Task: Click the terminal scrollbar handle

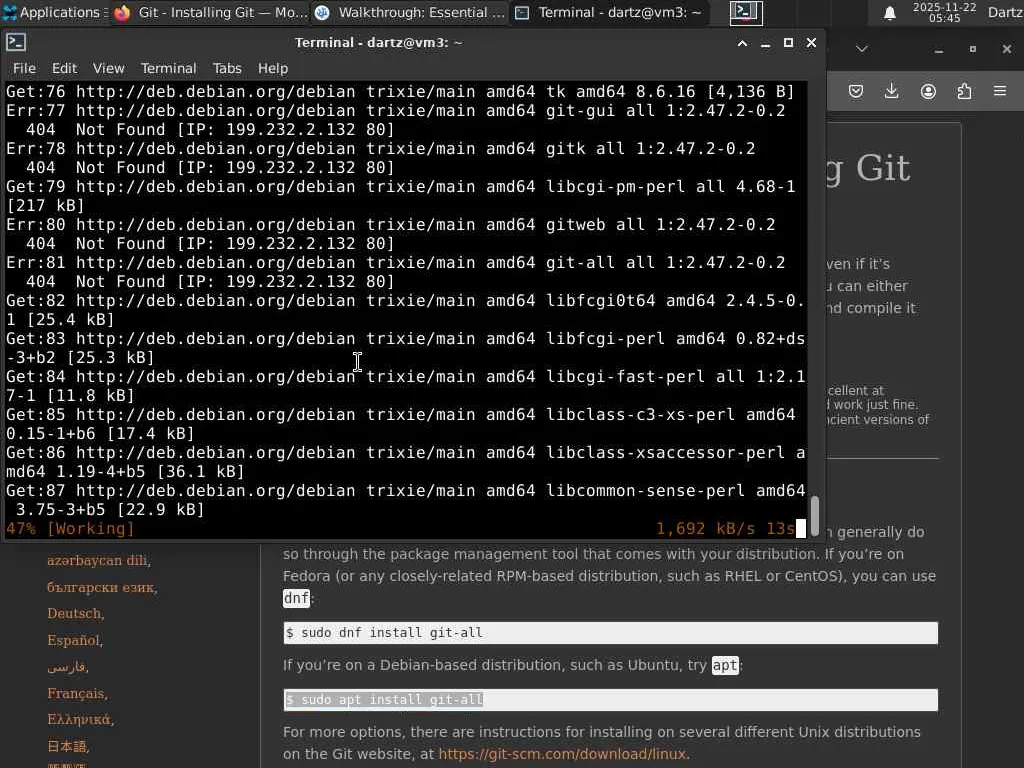Action: pyautogui.click(x=814, y=515)
